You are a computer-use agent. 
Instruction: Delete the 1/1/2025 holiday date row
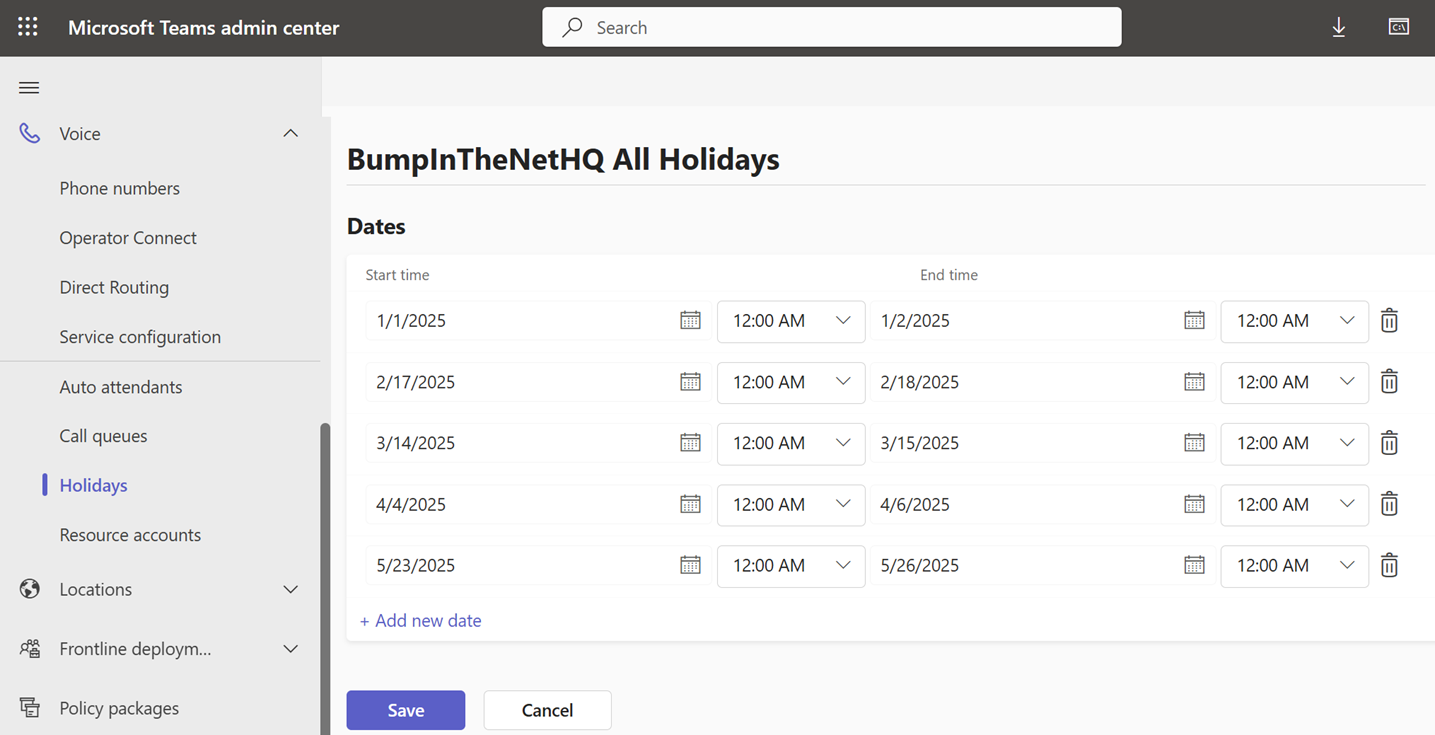(x=1389, y=321)
